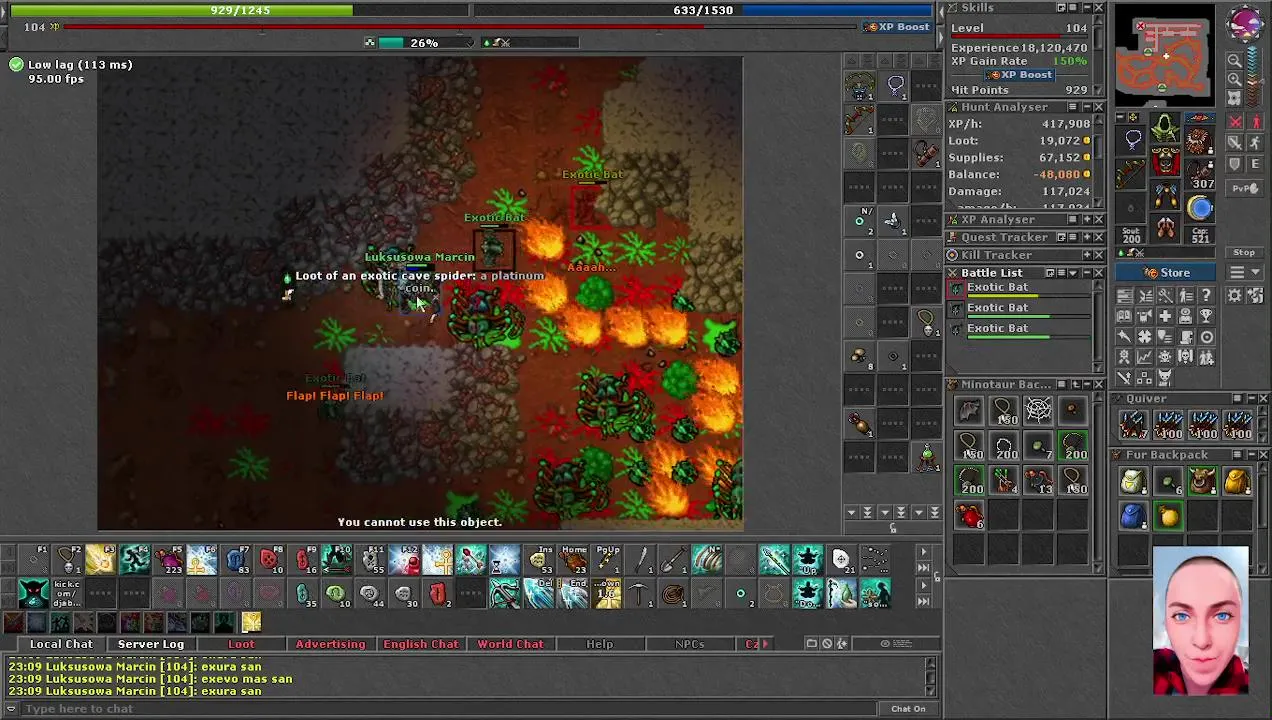This screenshot has width=1272, height=720.
Task: Click the amulet equipment slot
Action: pos(1133,139)
